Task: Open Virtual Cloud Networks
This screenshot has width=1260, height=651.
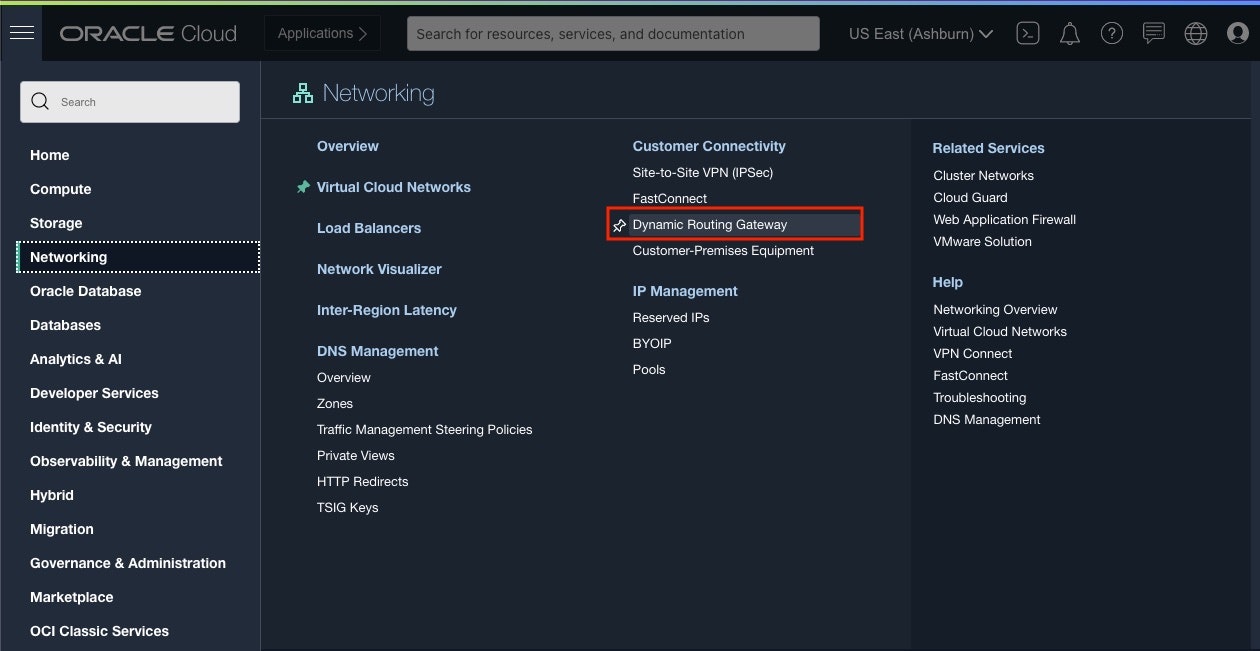Action: (x=394, y=187)
